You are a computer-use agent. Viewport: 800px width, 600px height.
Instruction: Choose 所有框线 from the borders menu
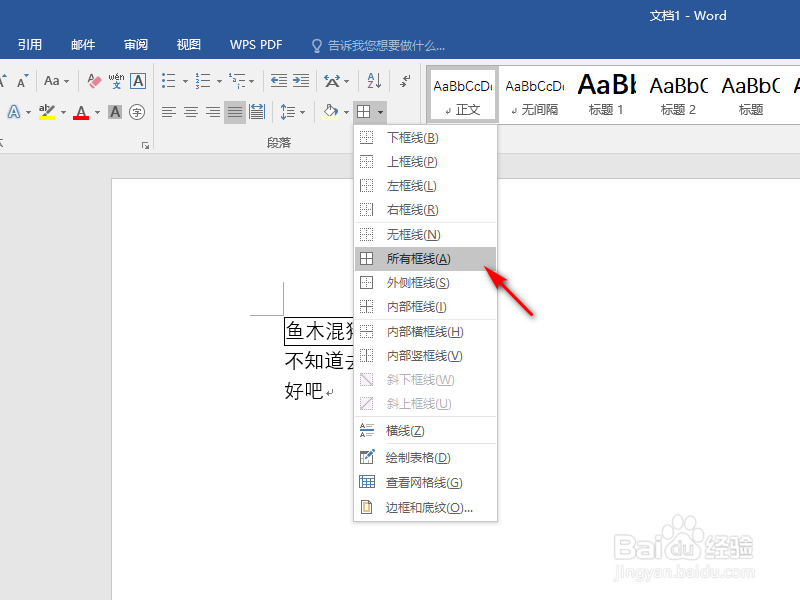[x=418, y=258]
